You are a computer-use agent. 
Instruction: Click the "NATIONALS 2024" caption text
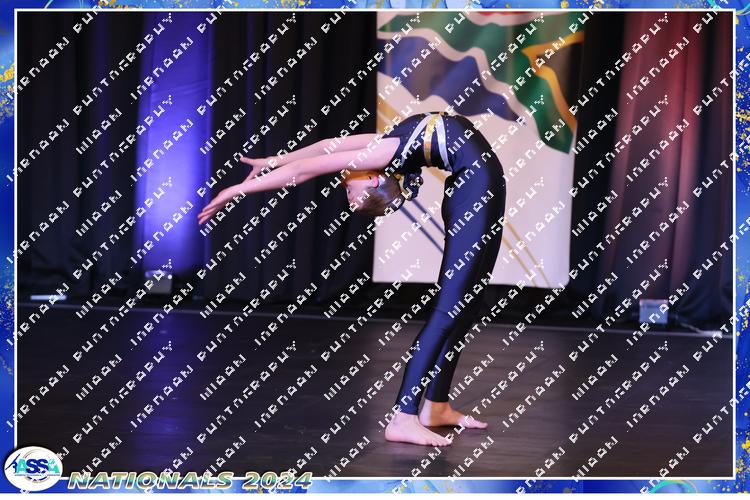[x=190, y=480]
